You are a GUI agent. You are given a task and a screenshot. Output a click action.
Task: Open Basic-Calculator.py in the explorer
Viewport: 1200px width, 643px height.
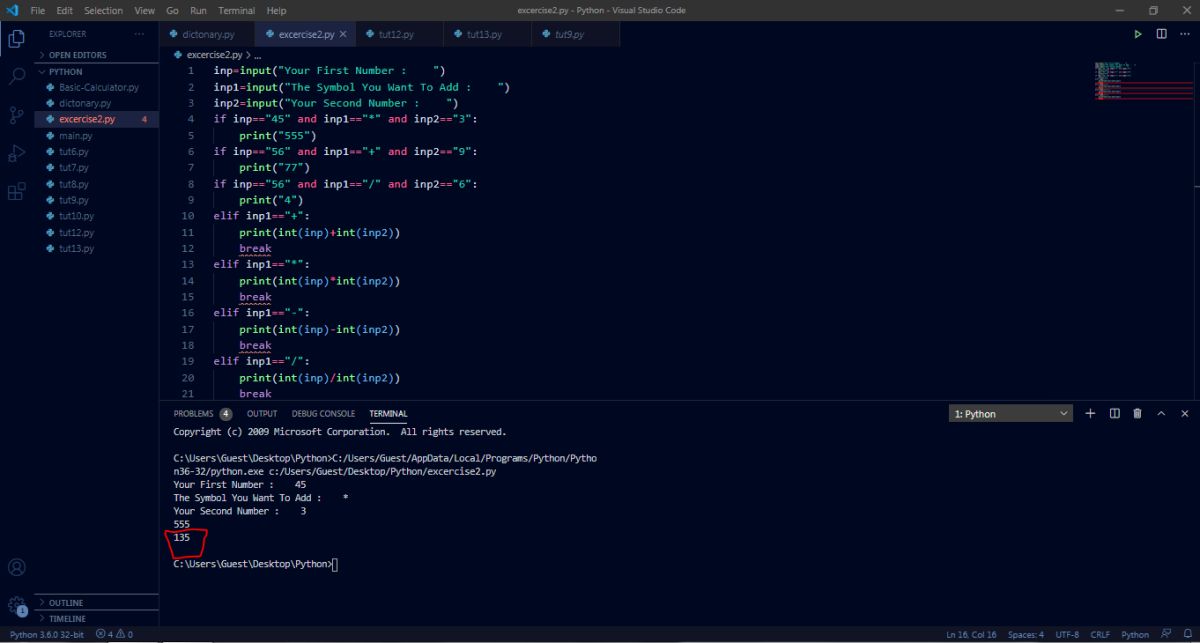(98, 87)
